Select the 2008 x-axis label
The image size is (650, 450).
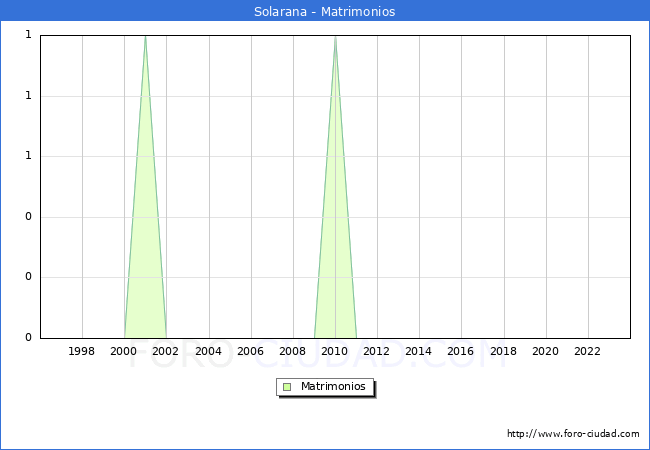(293, 351)
